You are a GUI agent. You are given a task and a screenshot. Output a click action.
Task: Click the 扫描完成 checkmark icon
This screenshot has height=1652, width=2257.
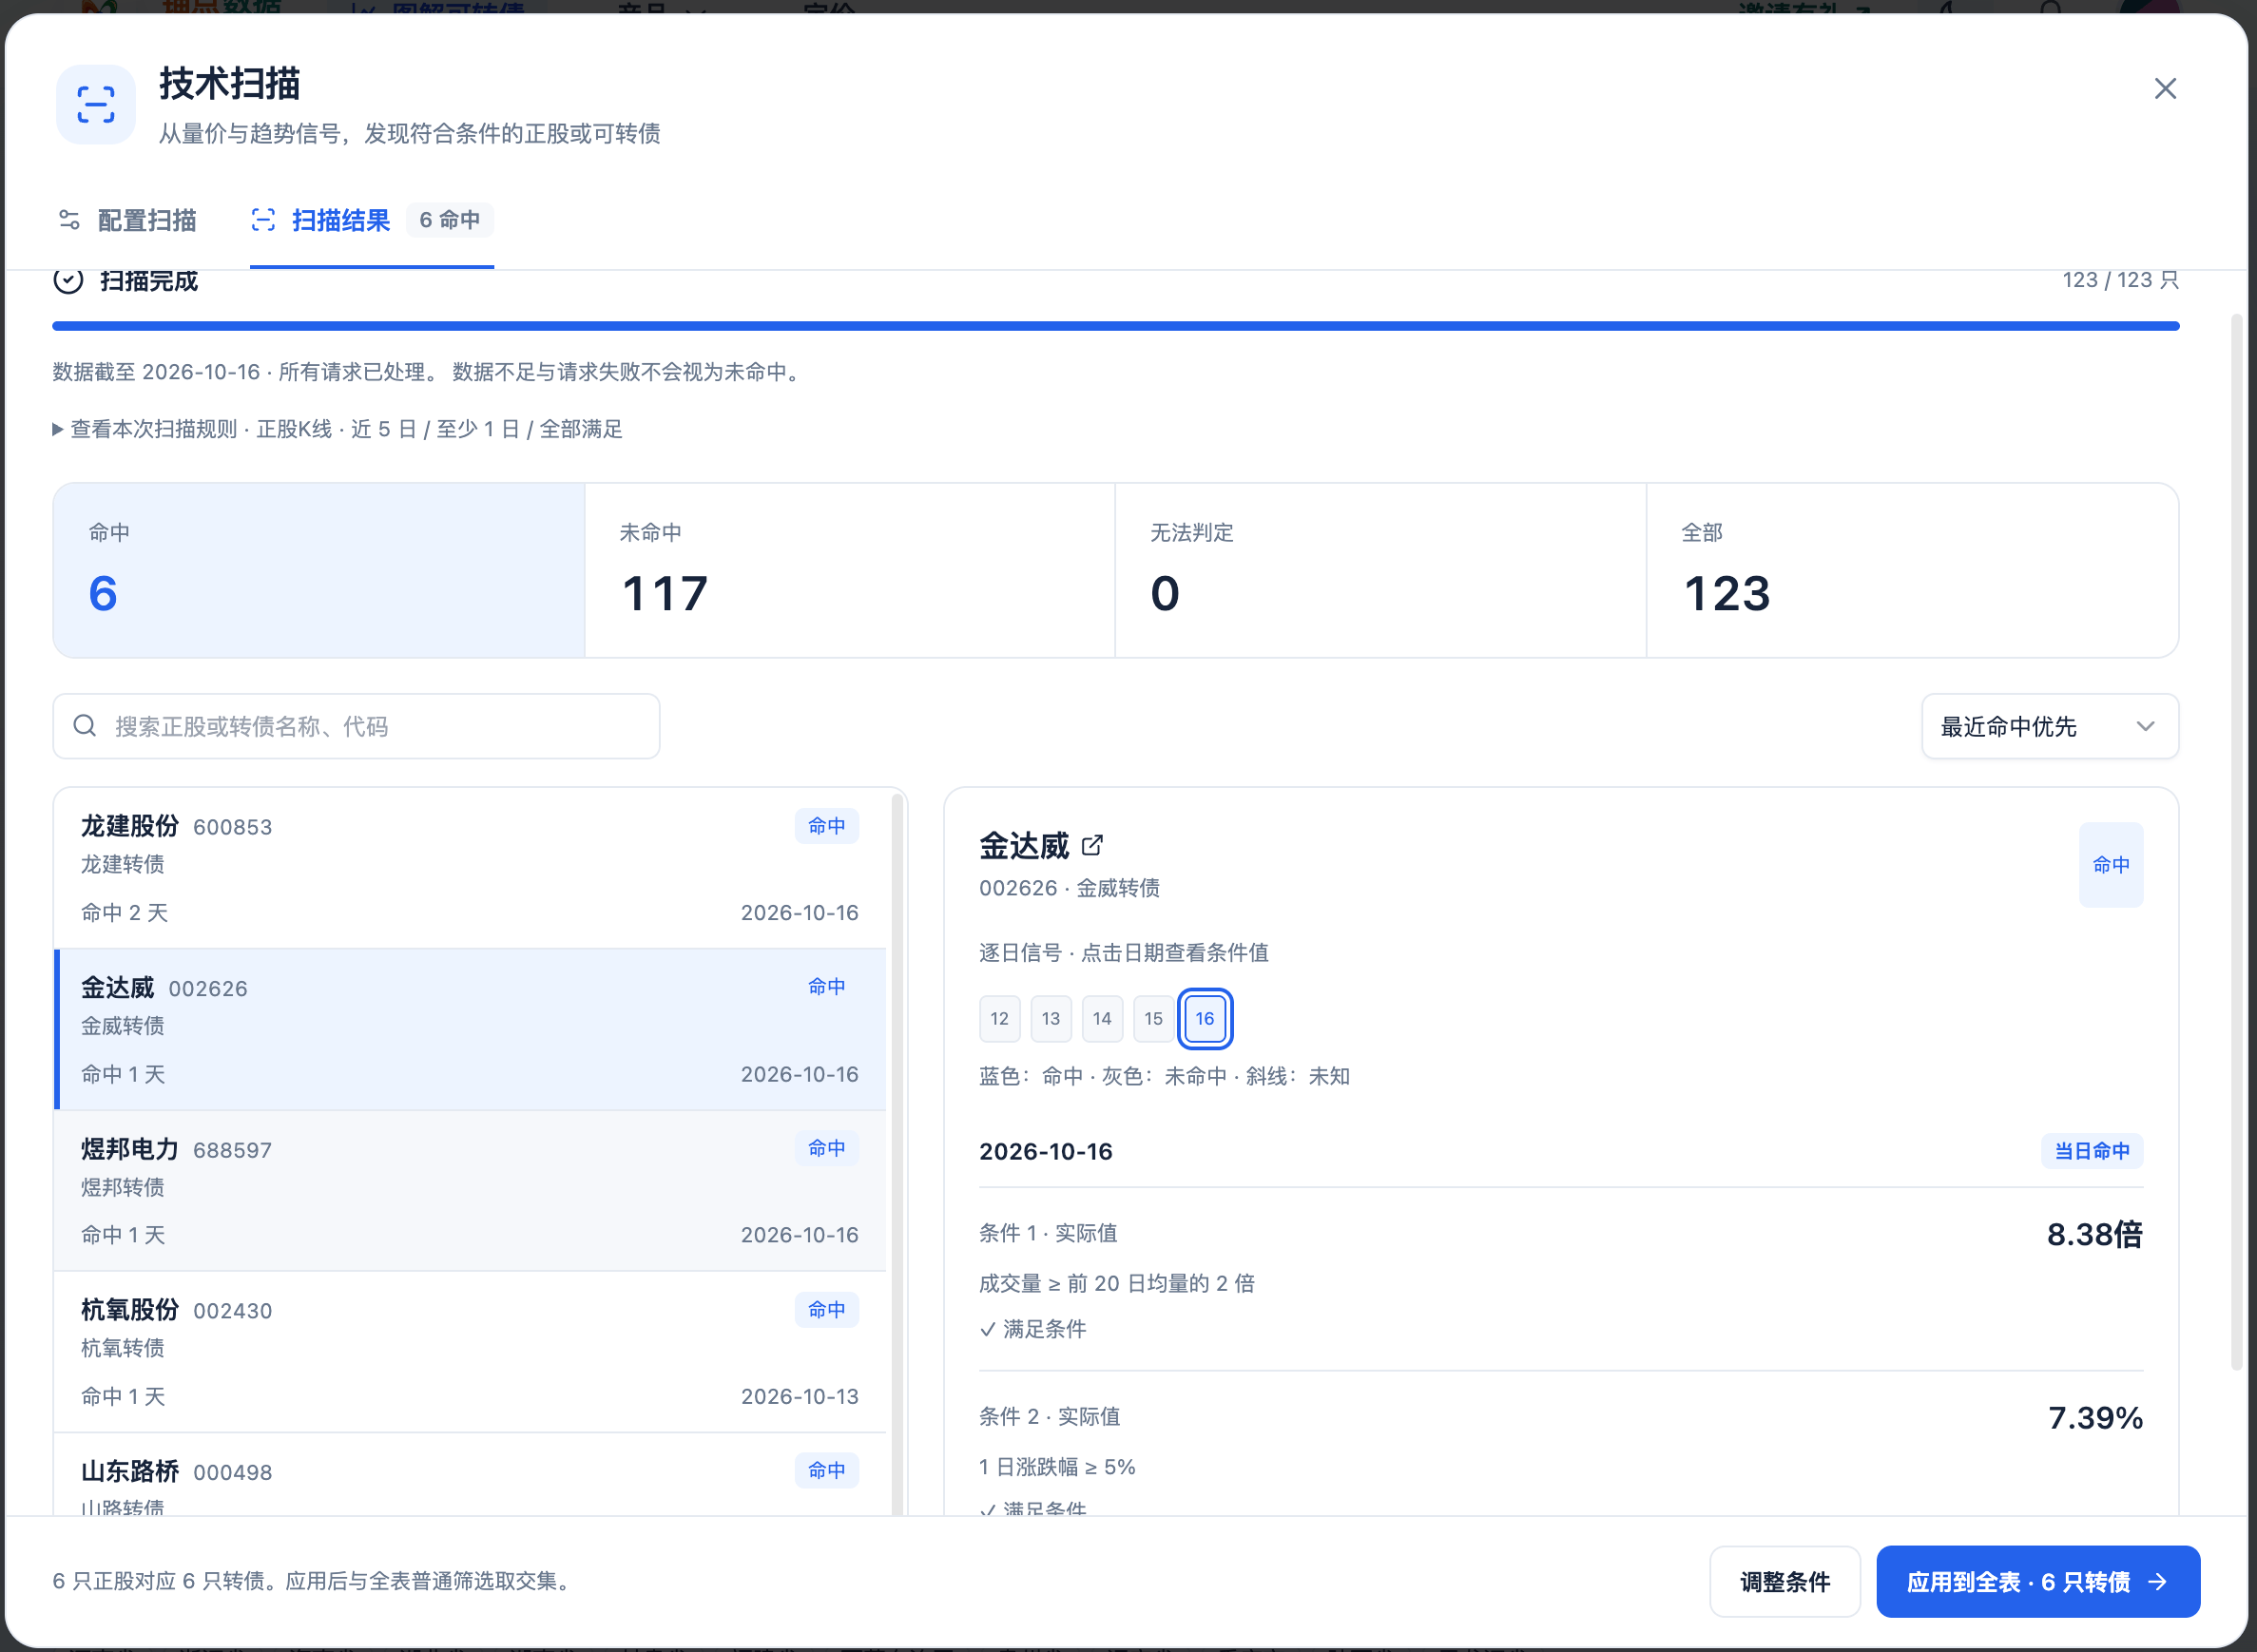[x=68, y=280]
